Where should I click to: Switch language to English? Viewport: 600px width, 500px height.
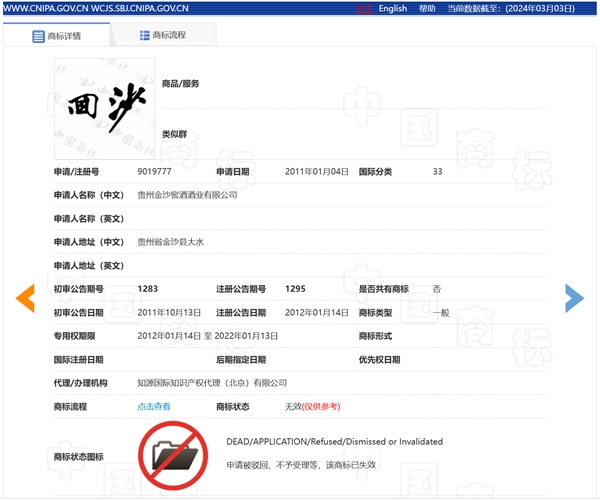392,9
